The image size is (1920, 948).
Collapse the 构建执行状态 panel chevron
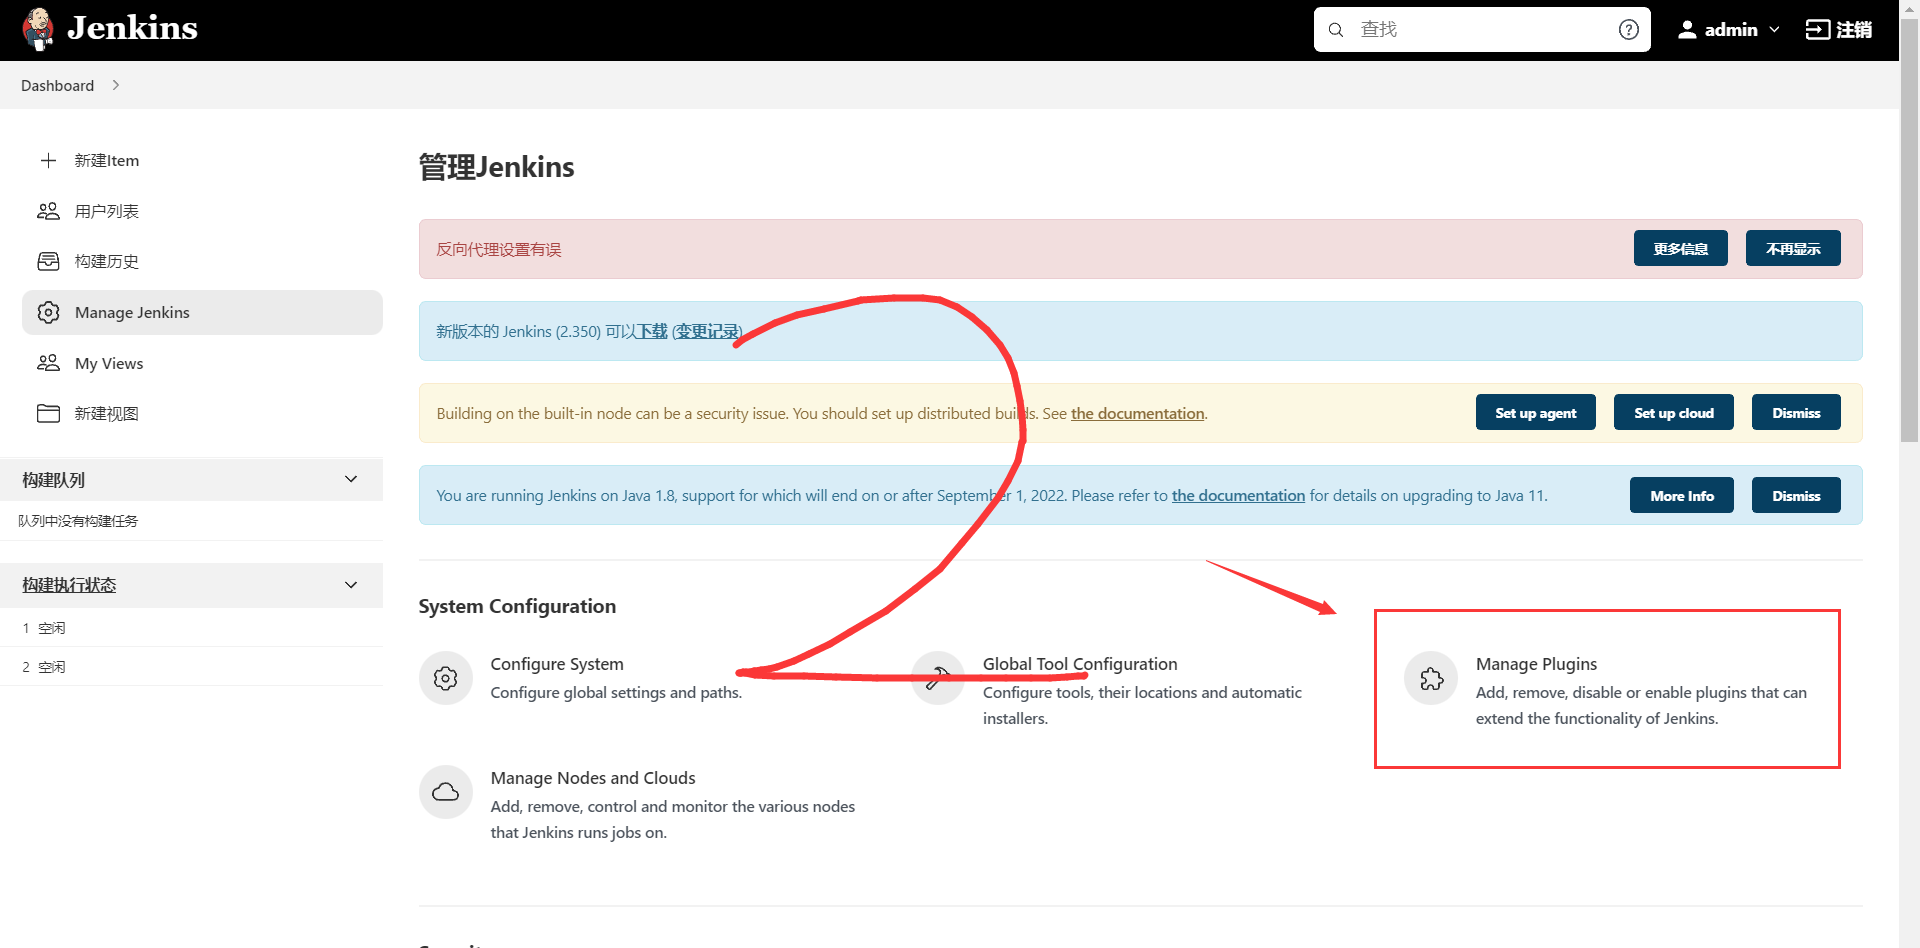pos(351,585)
